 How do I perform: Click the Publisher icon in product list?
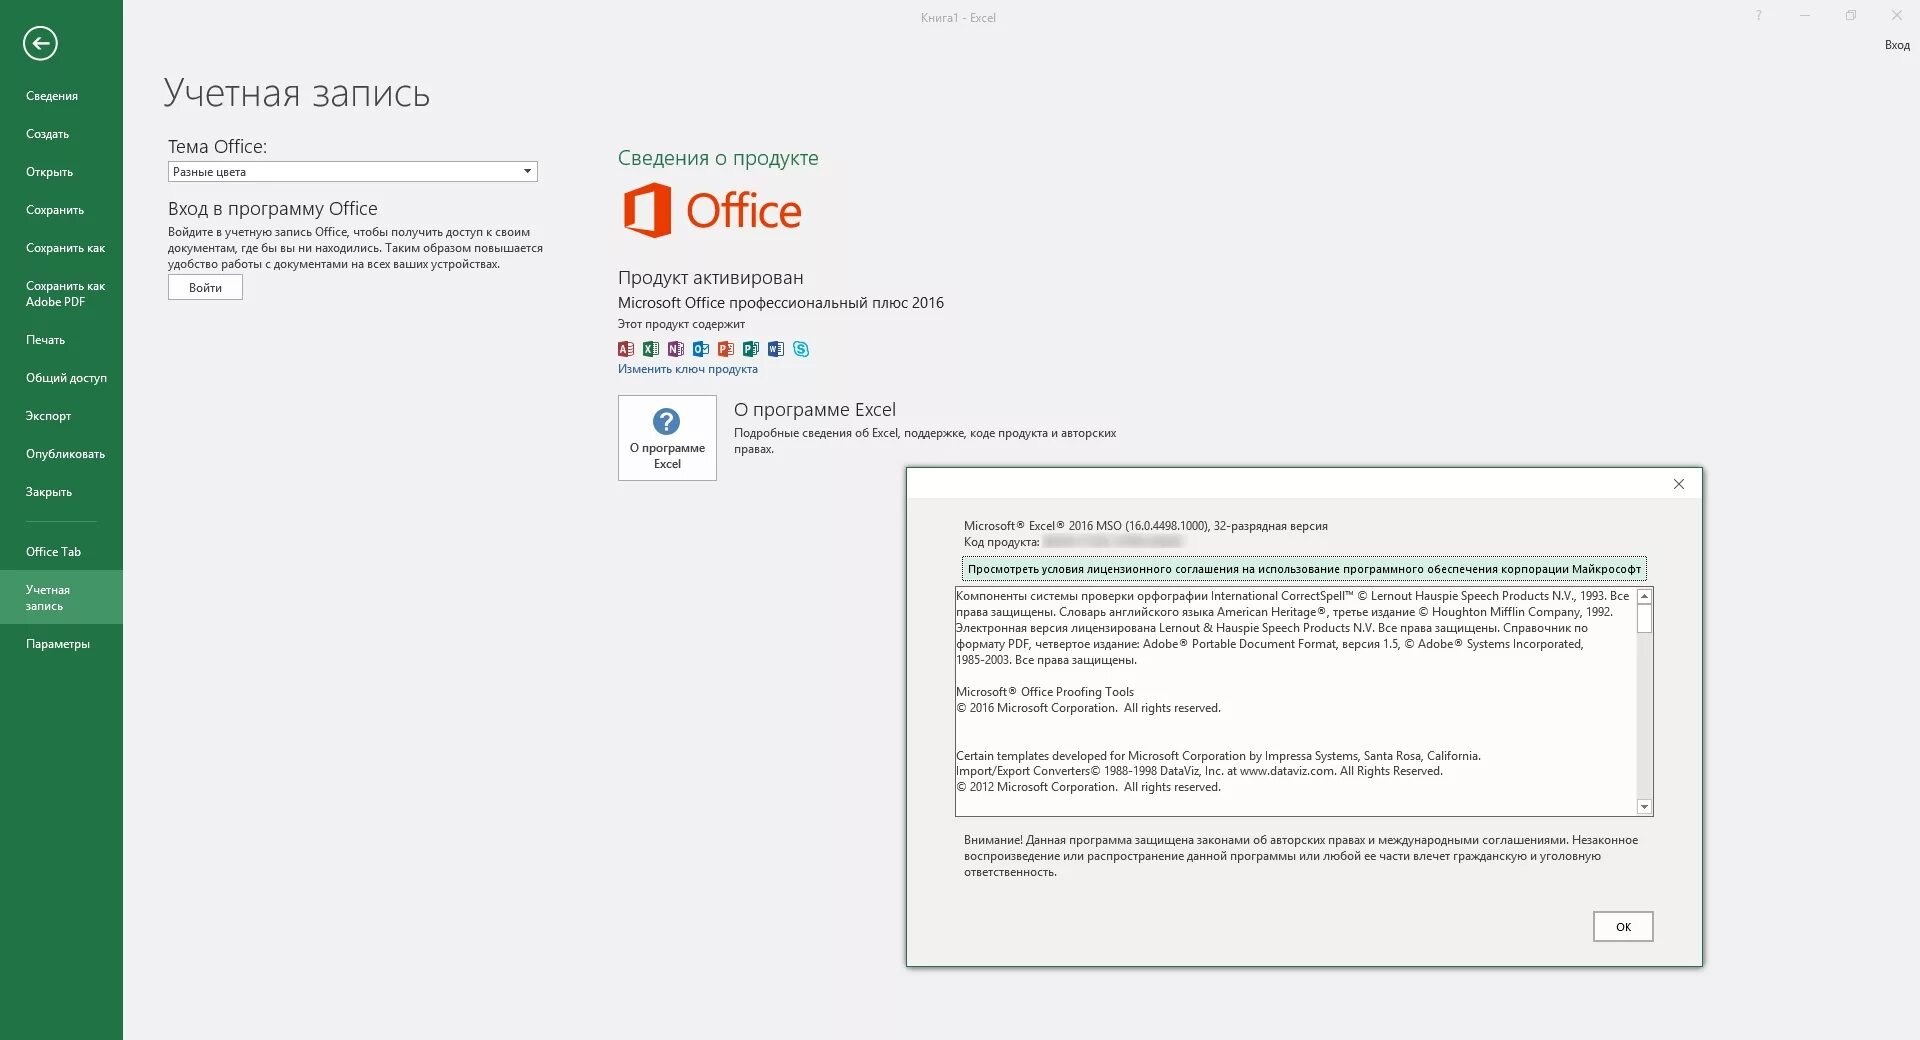point(751,349)
